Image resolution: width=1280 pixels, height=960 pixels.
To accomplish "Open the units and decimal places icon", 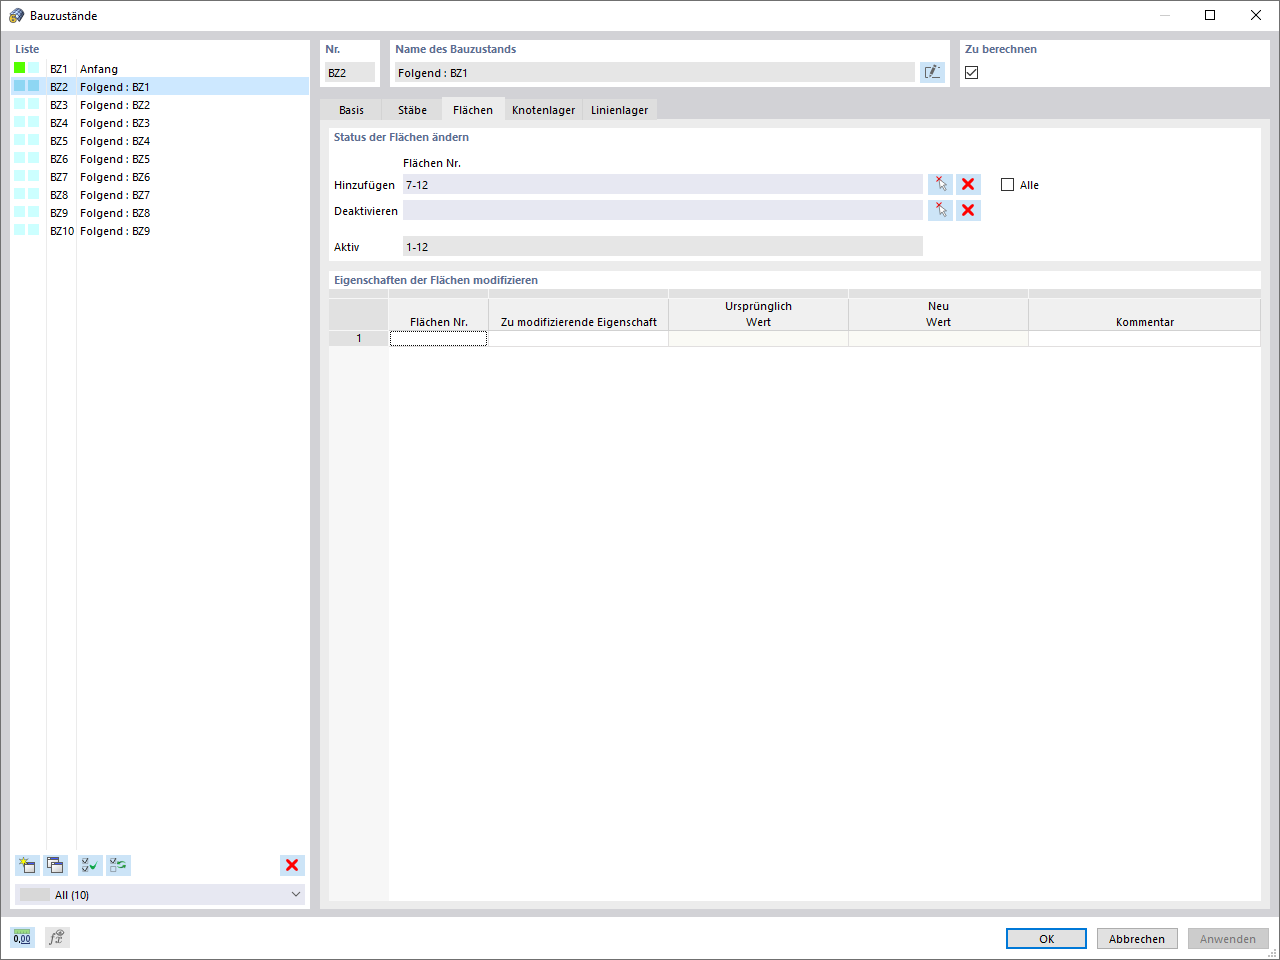I will [x=22, y=937].
